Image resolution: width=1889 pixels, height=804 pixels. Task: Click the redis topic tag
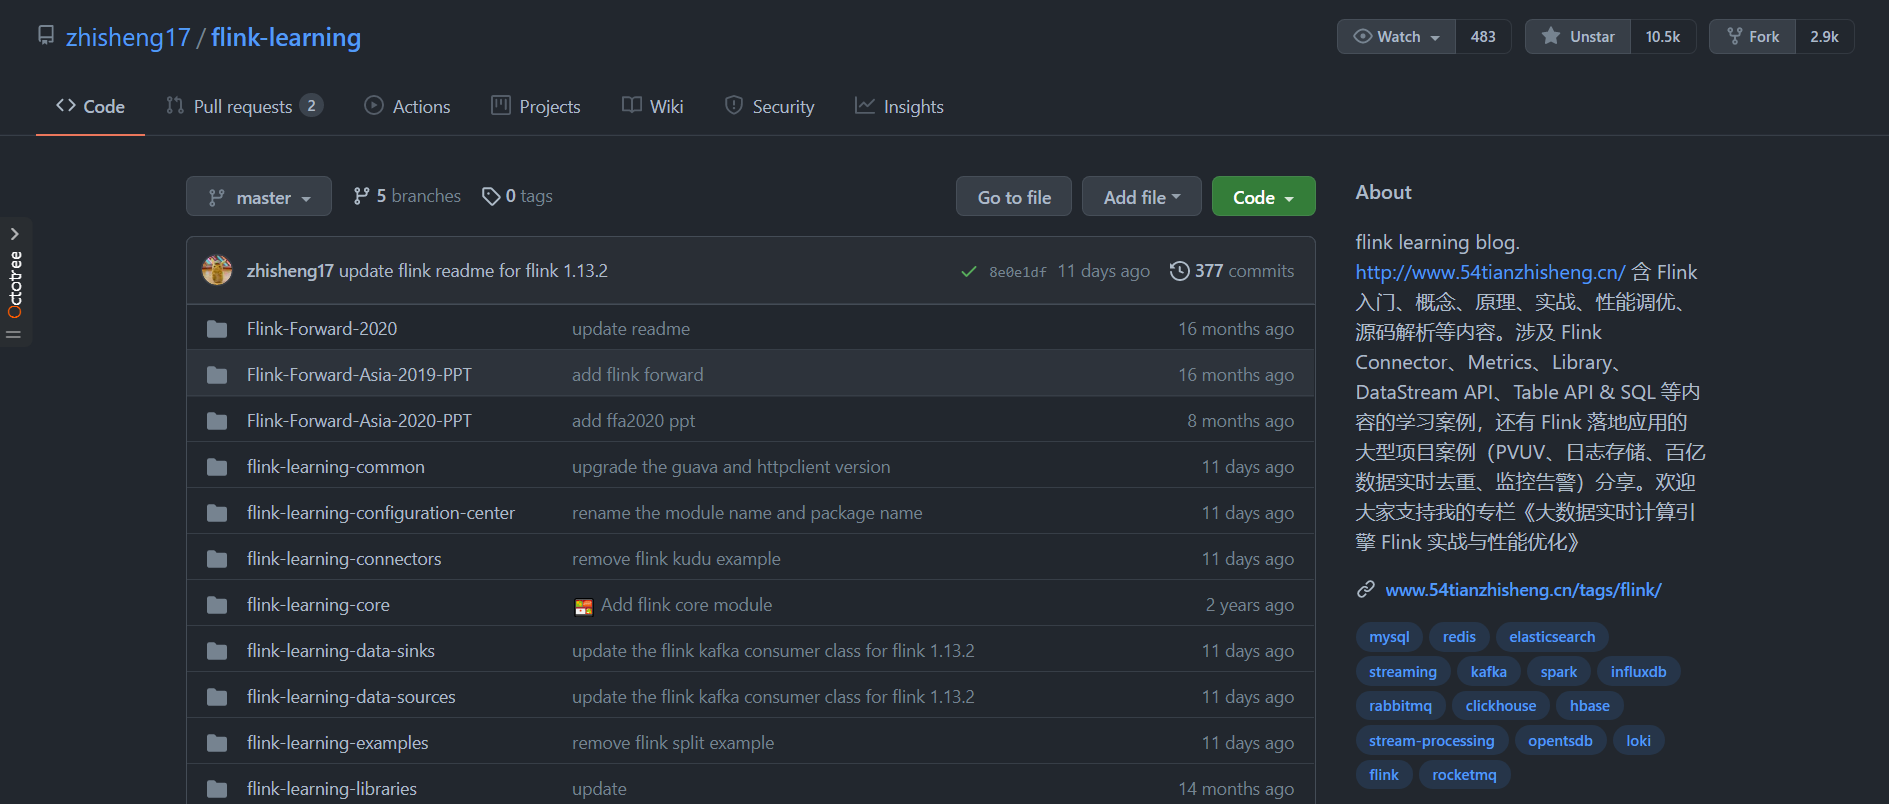(1459, 637)
